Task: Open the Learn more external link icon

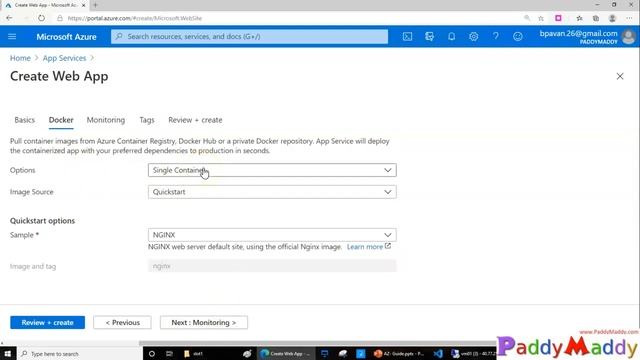Action: pyautogui.click(x=388, y=246)
